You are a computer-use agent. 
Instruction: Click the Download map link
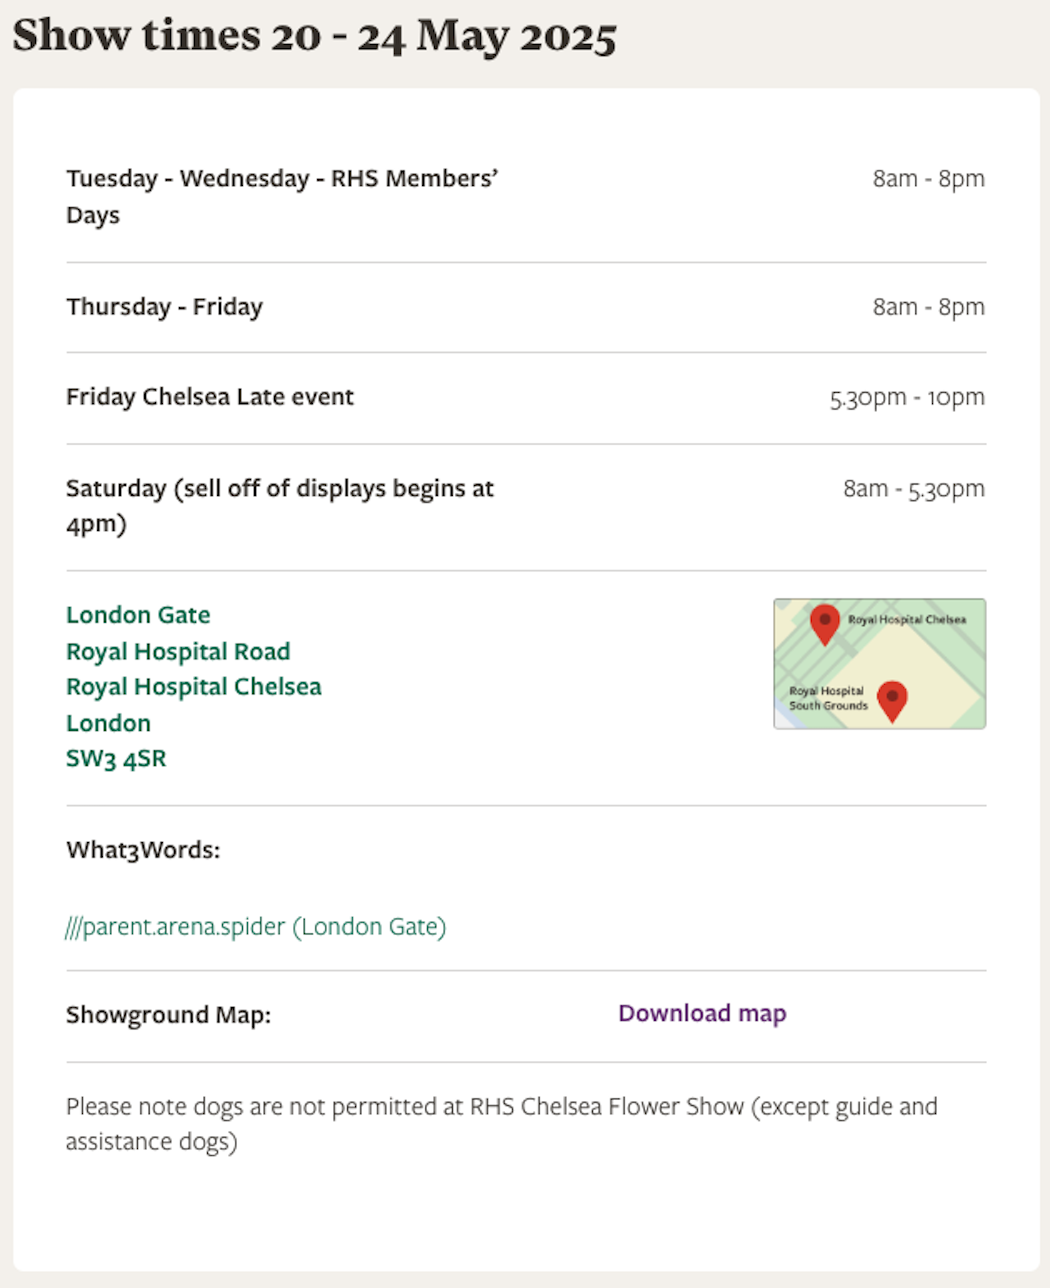pos(702,1013)
